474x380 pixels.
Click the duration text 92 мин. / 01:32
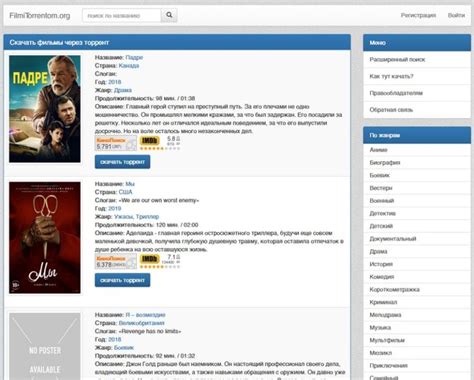175,356
